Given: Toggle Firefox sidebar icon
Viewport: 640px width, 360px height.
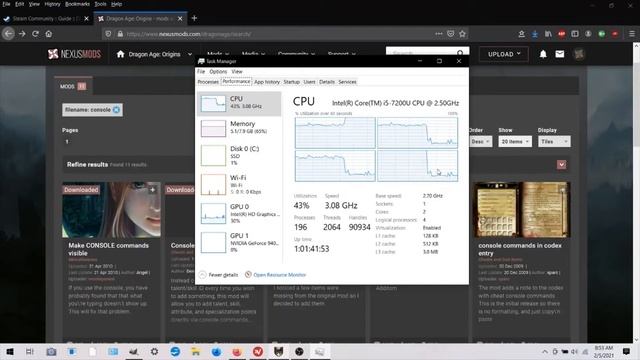Looking at the screenshot, I should (575, 34).
